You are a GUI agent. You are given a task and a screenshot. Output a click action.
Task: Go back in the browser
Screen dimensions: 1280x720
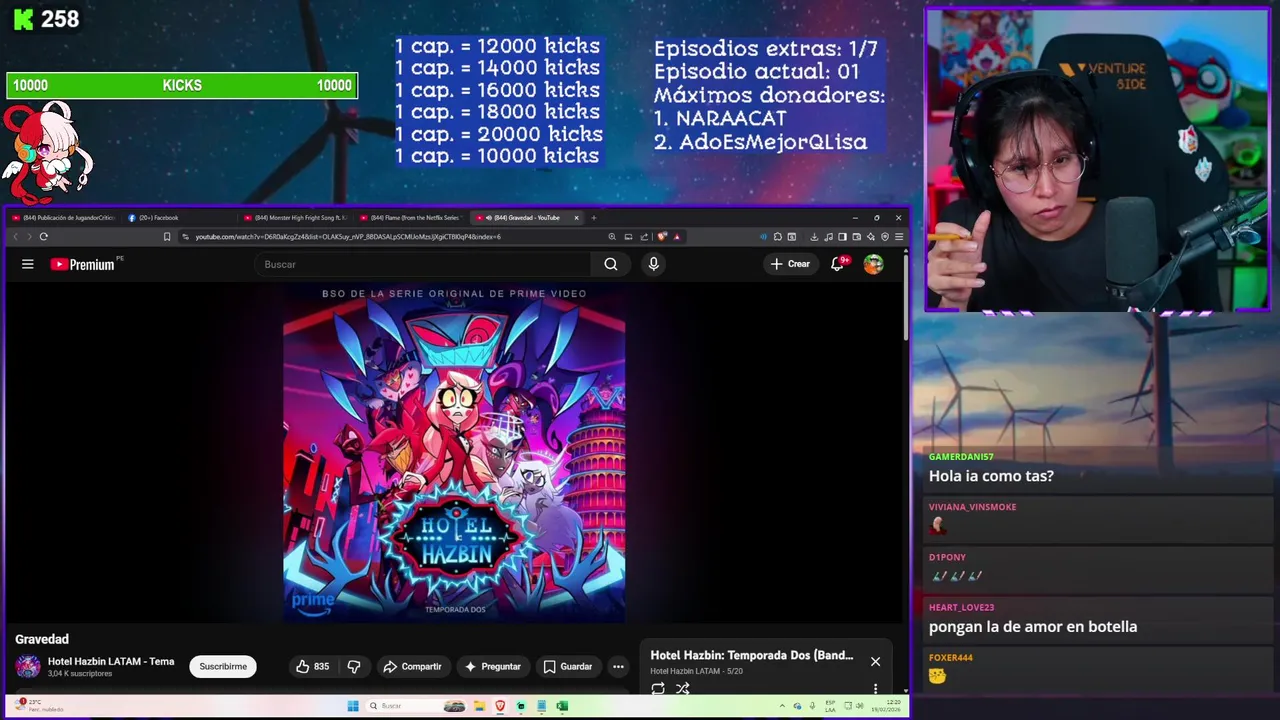coord(15,237)
